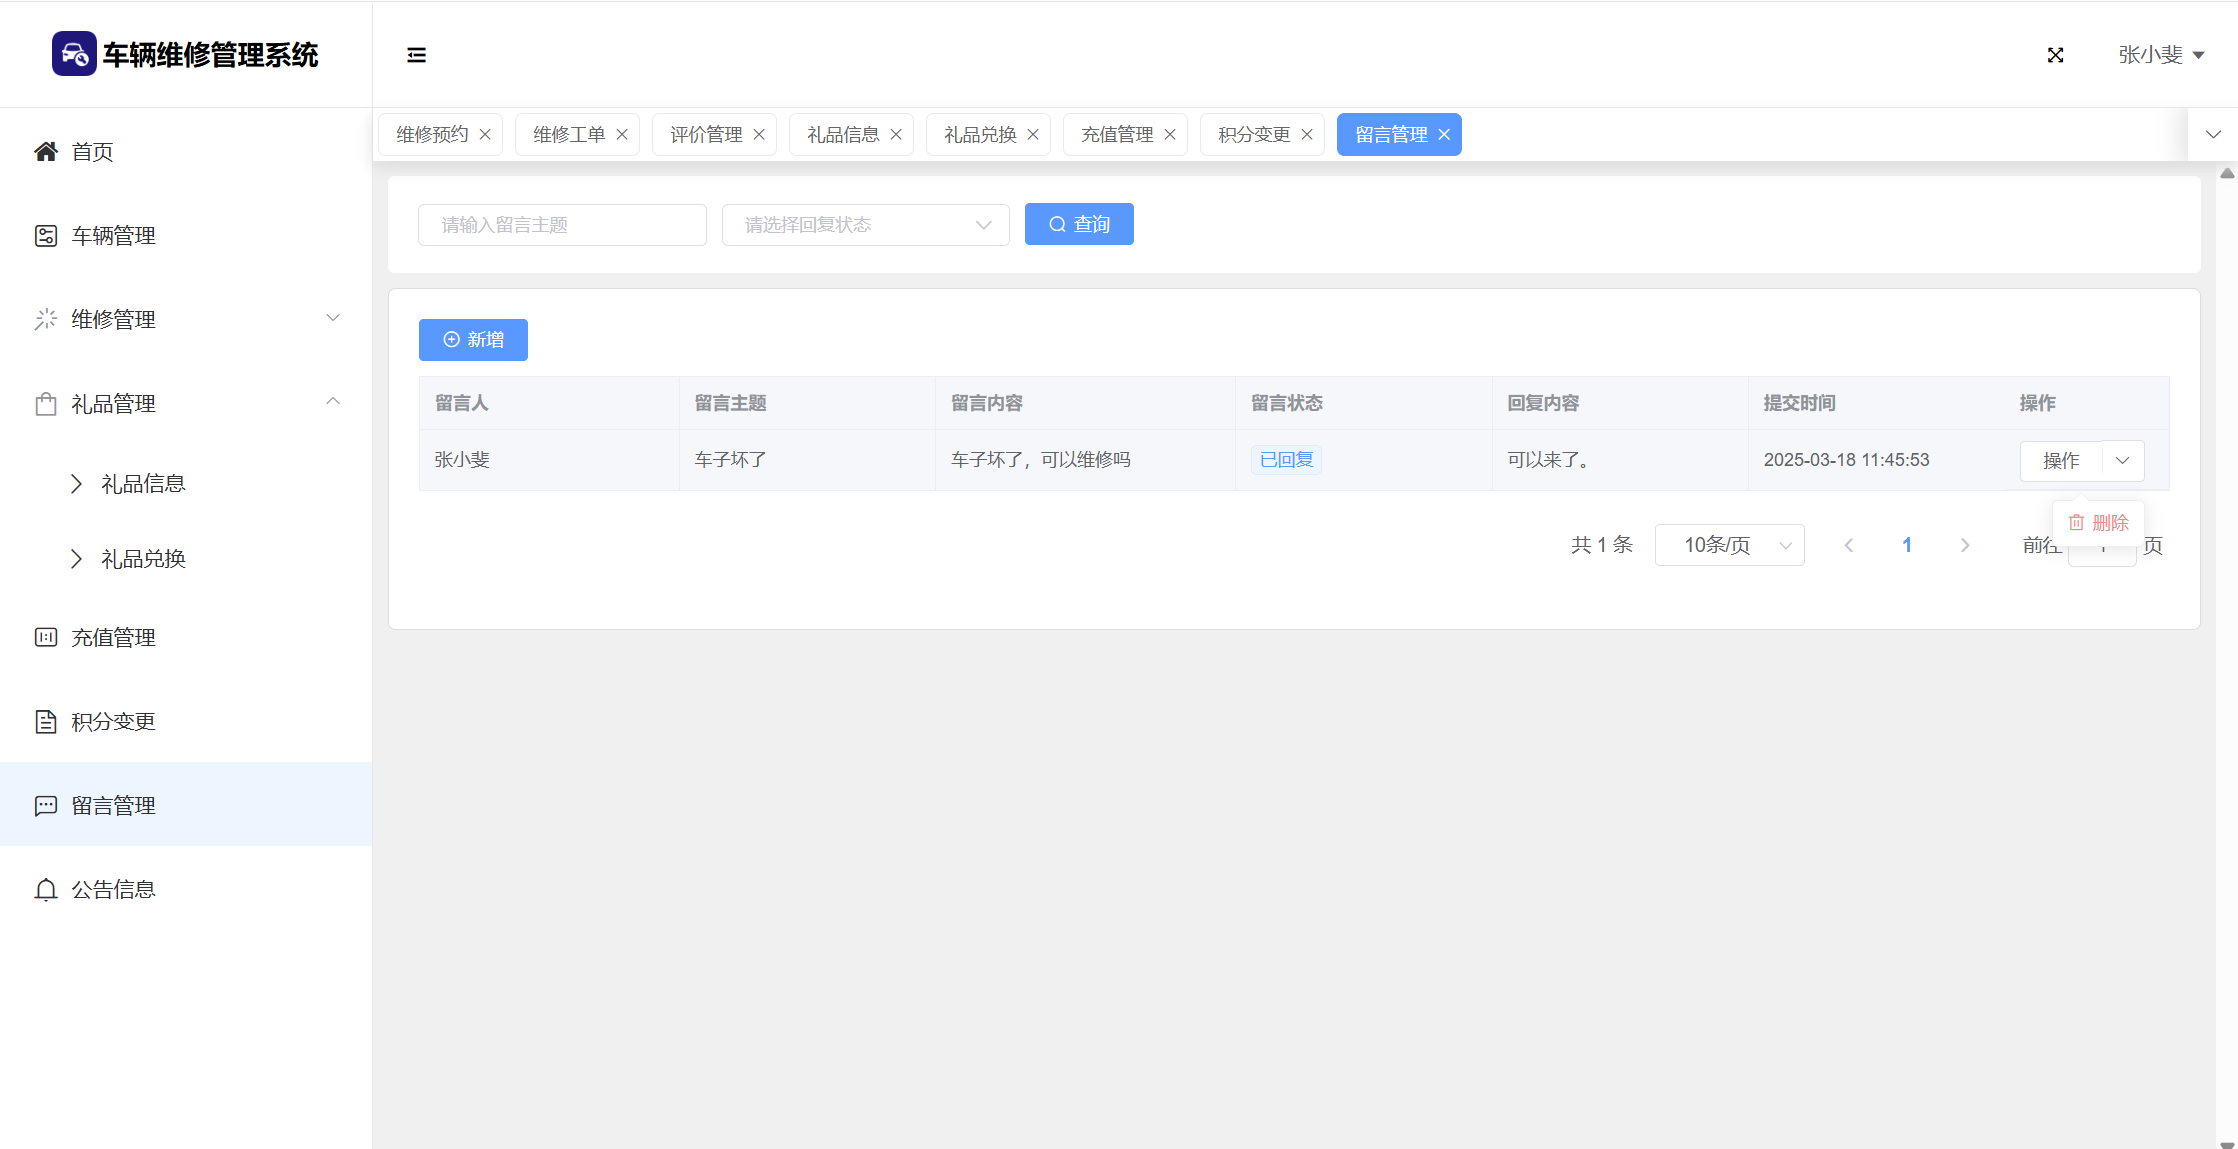
Task: Open the 10条/页 page size dropdown
Action: pyautogui.click(x=1729, y=545)
